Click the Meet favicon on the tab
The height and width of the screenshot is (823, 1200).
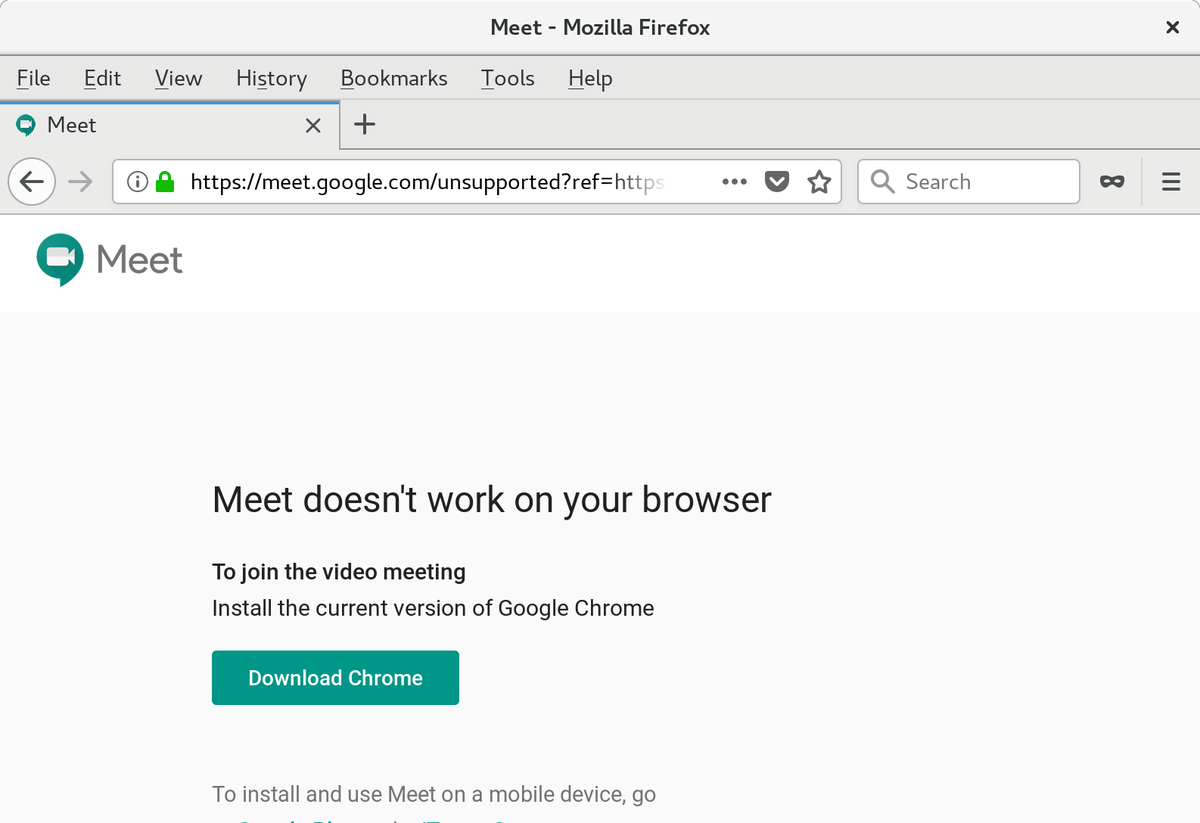(x=26, y=125)
